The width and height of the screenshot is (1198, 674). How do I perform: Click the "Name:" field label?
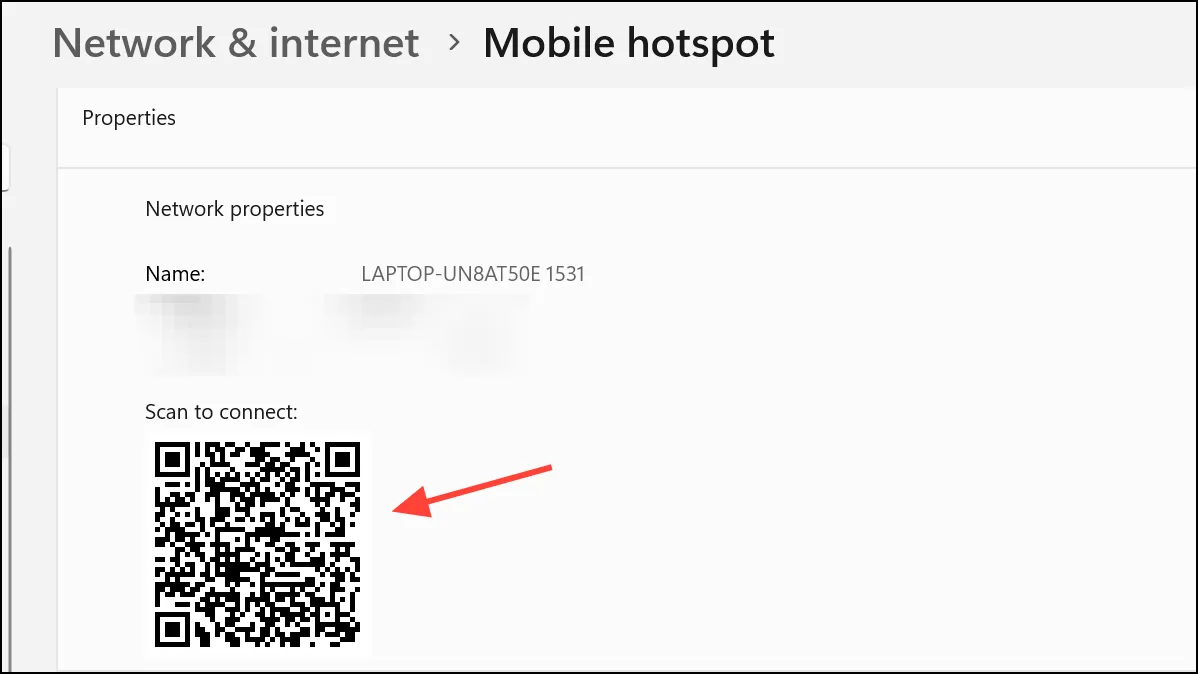point(175,274)
